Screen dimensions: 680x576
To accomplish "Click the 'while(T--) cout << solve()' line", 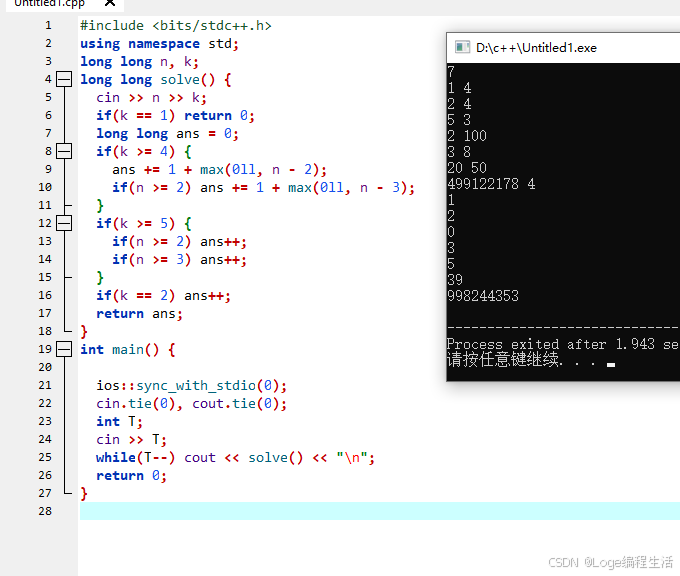I will click(235, 458).
